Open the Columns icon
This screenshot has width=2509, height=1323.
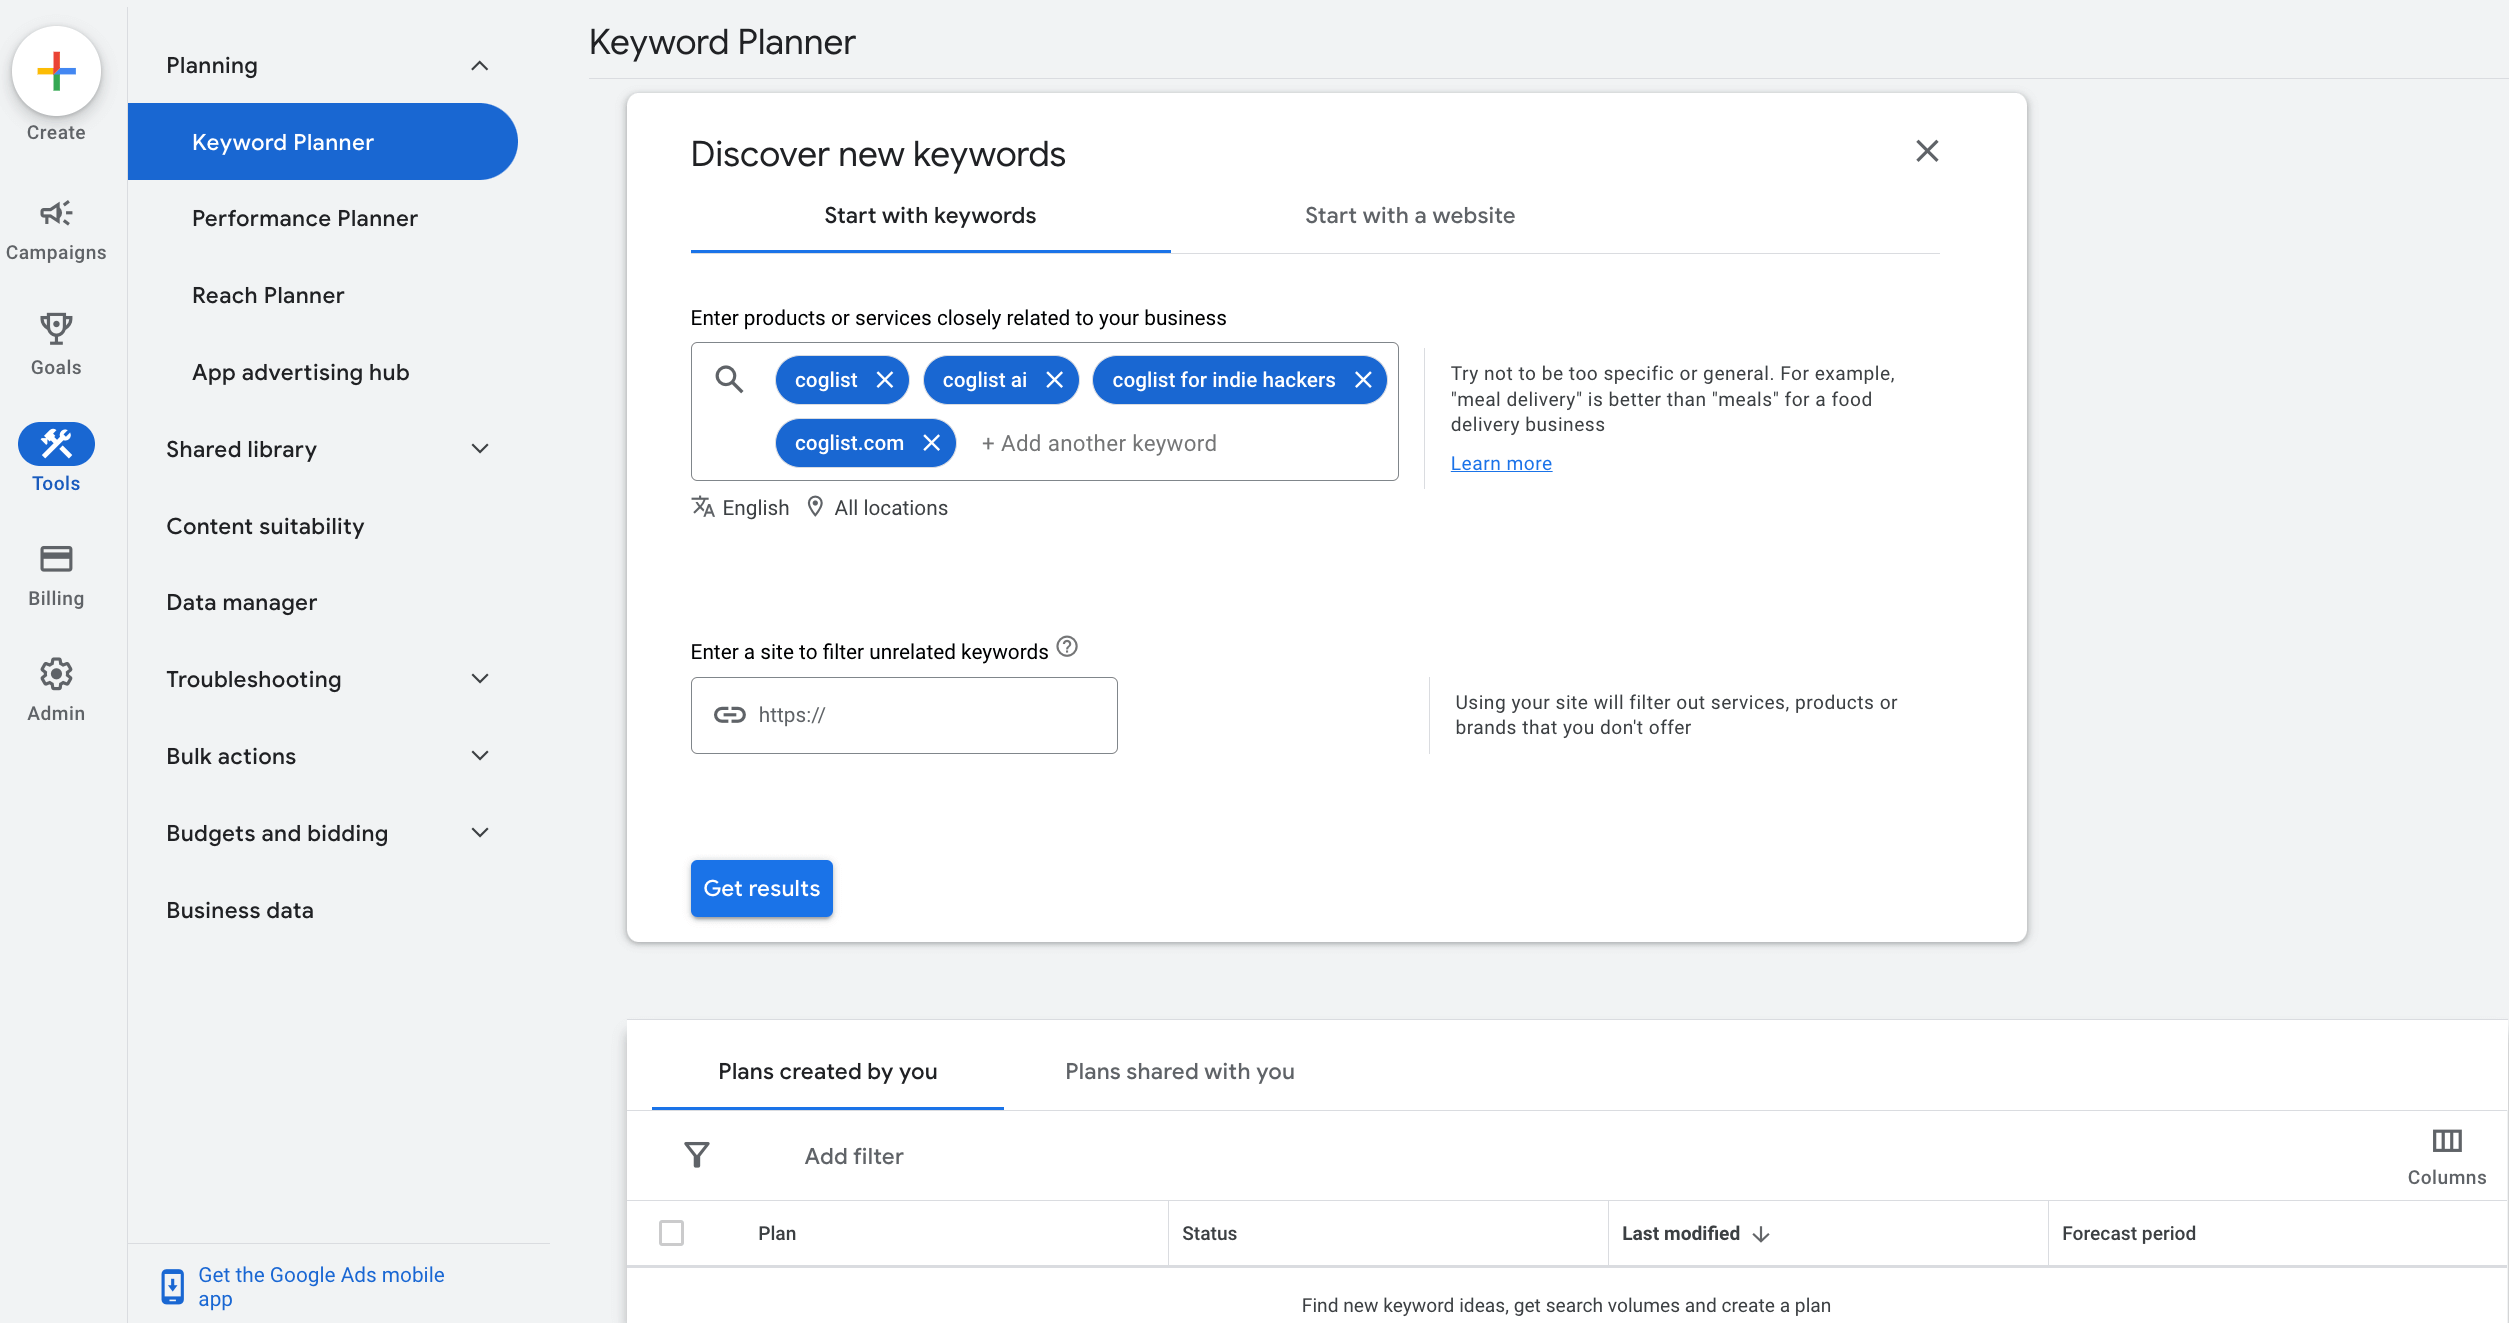(2447, 1140)
